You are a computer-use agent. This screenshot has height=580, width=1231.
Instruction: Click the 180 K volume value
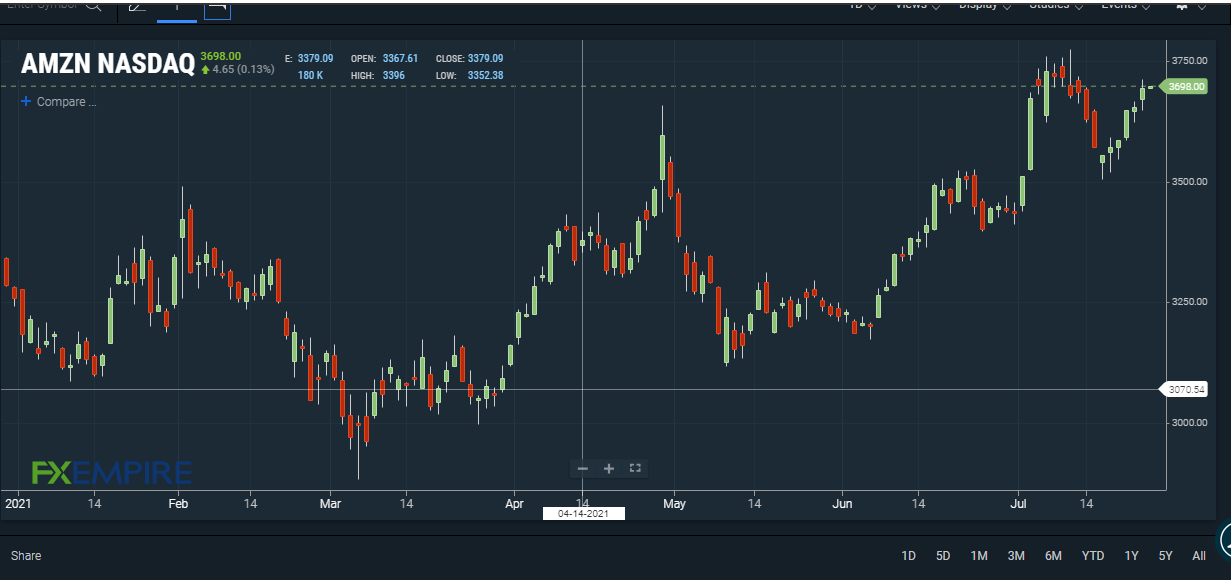click(310, 75)
